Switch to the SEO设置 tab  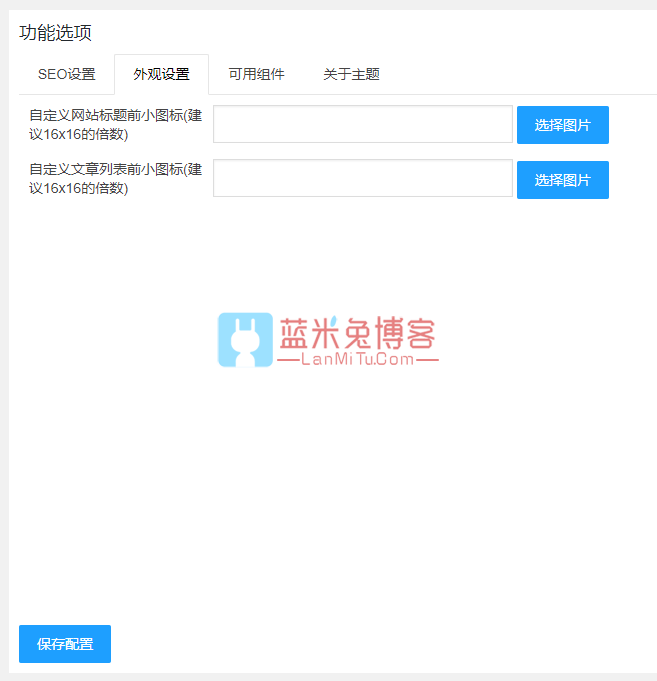tap(66, 74)
